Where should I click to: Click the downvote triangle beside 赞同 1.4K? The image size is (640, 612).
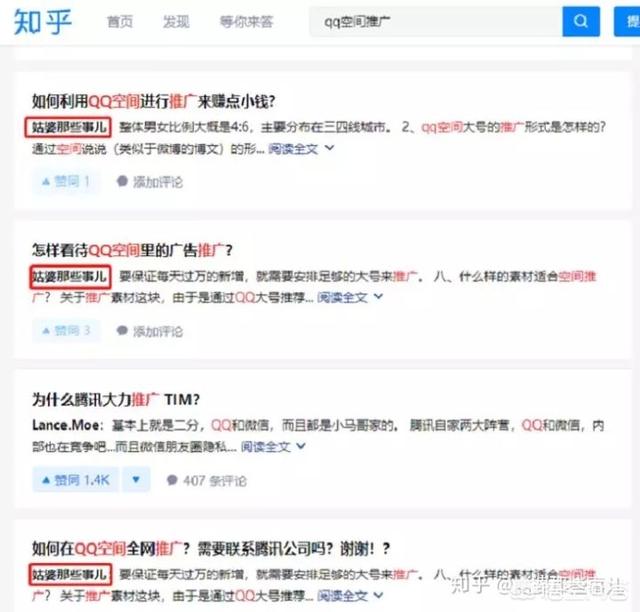tap(136, 480)
